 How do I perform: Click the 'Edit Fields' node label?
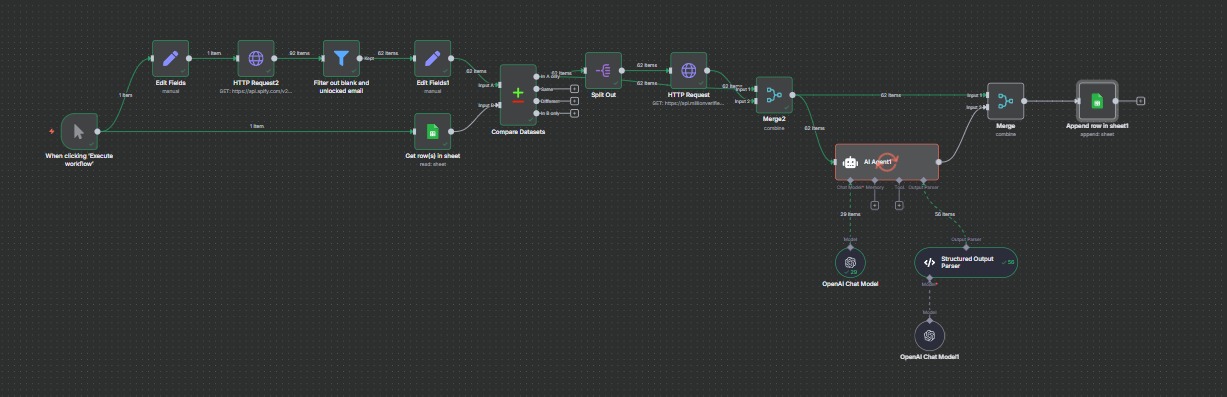click(170, 83)
